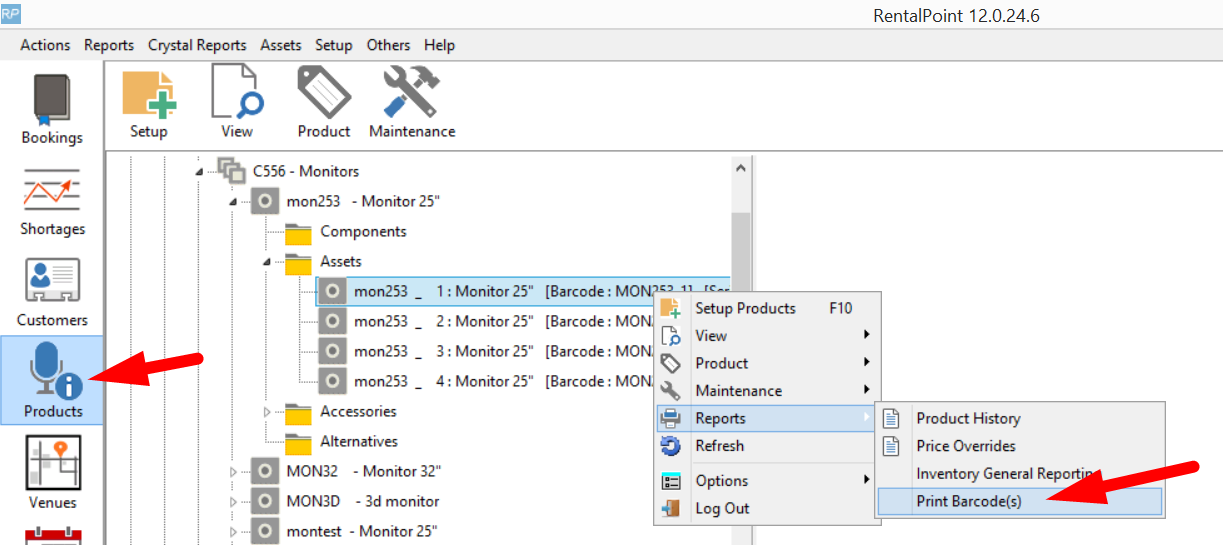Select asset row mon253 _ 4 : Monitor 25"
1223x545 pixels.
coord(485,381)
